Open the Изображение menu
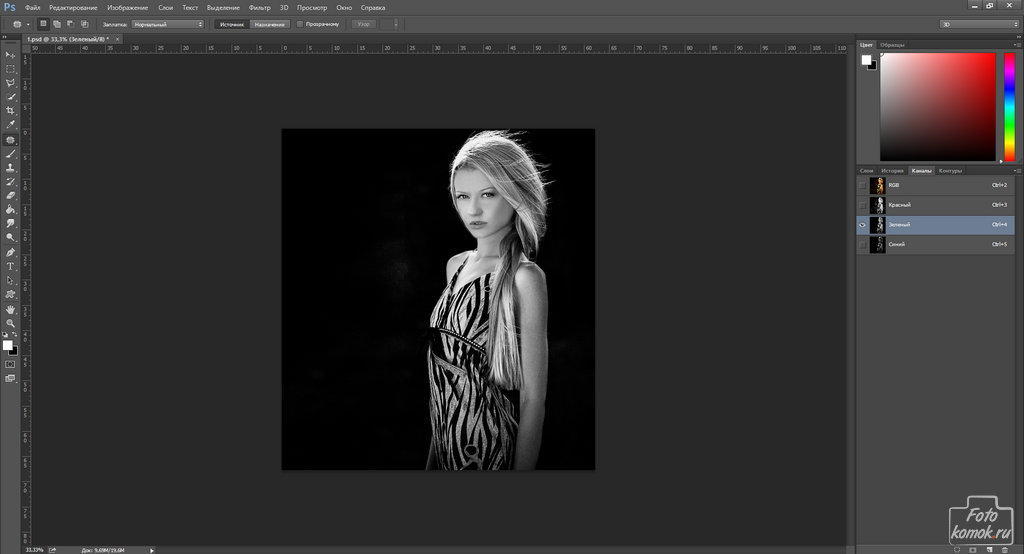 click(127, 8)
